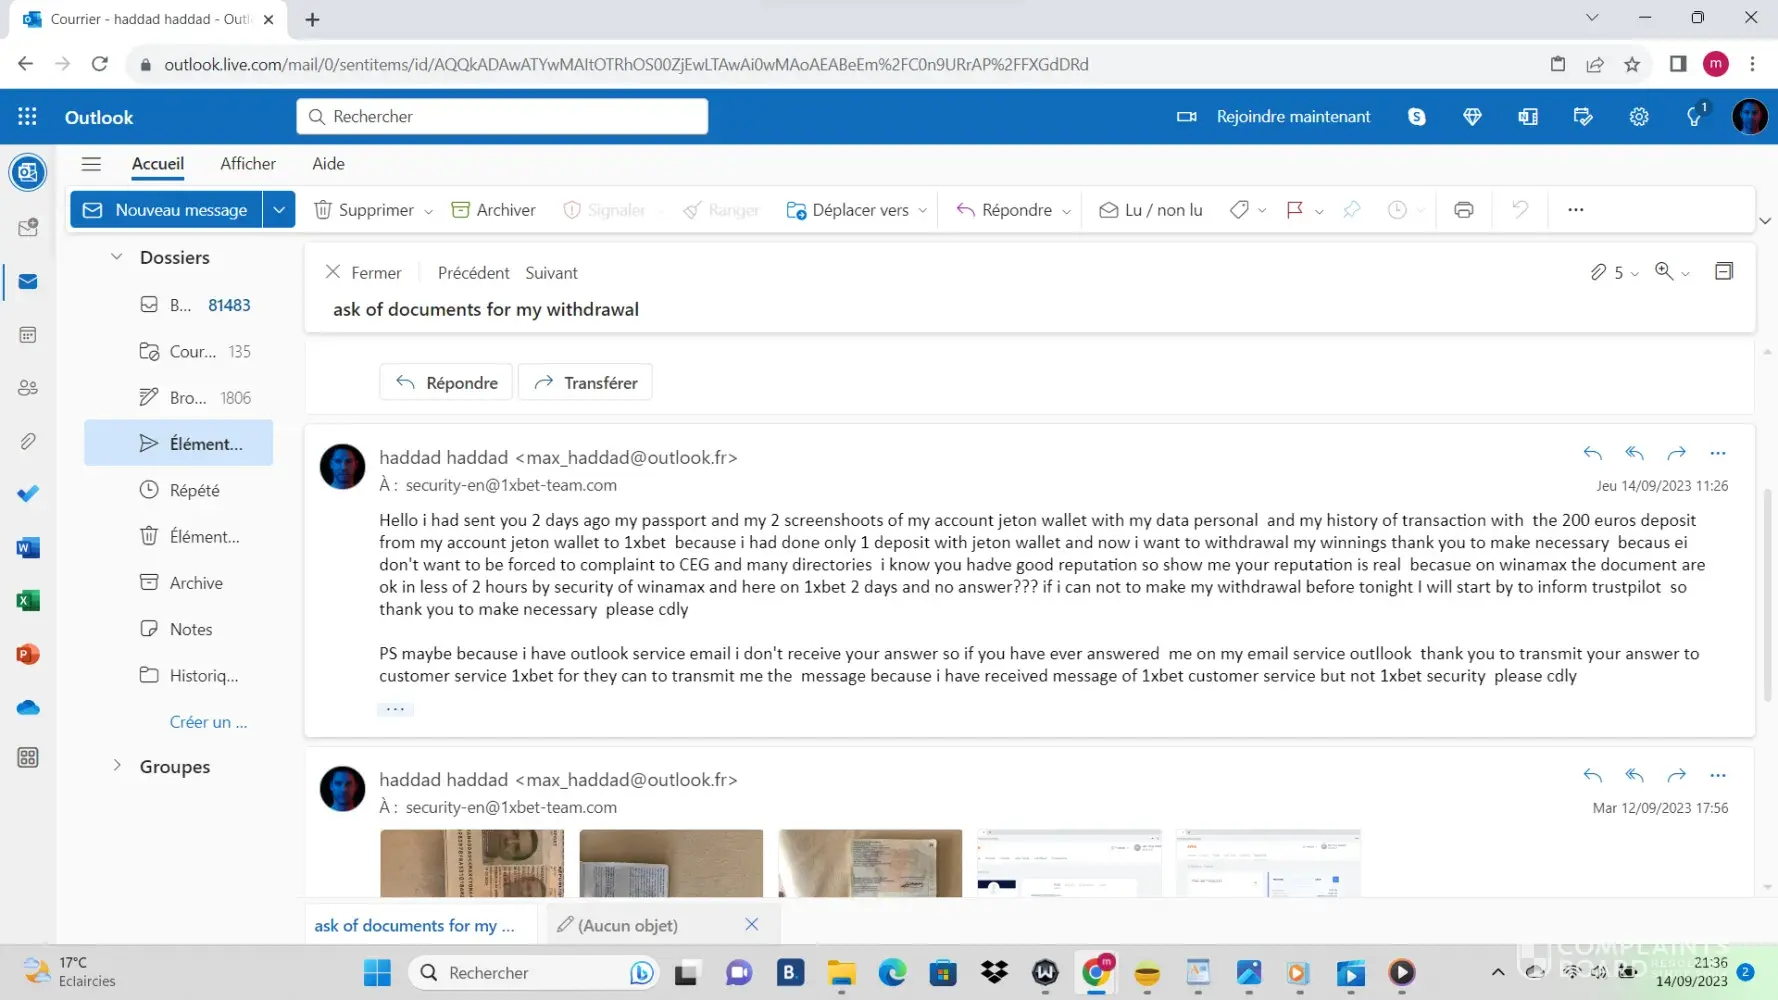1778x1000 pixels.
Task: Click the Créer un folder link
Action: (x=208, y=722)
